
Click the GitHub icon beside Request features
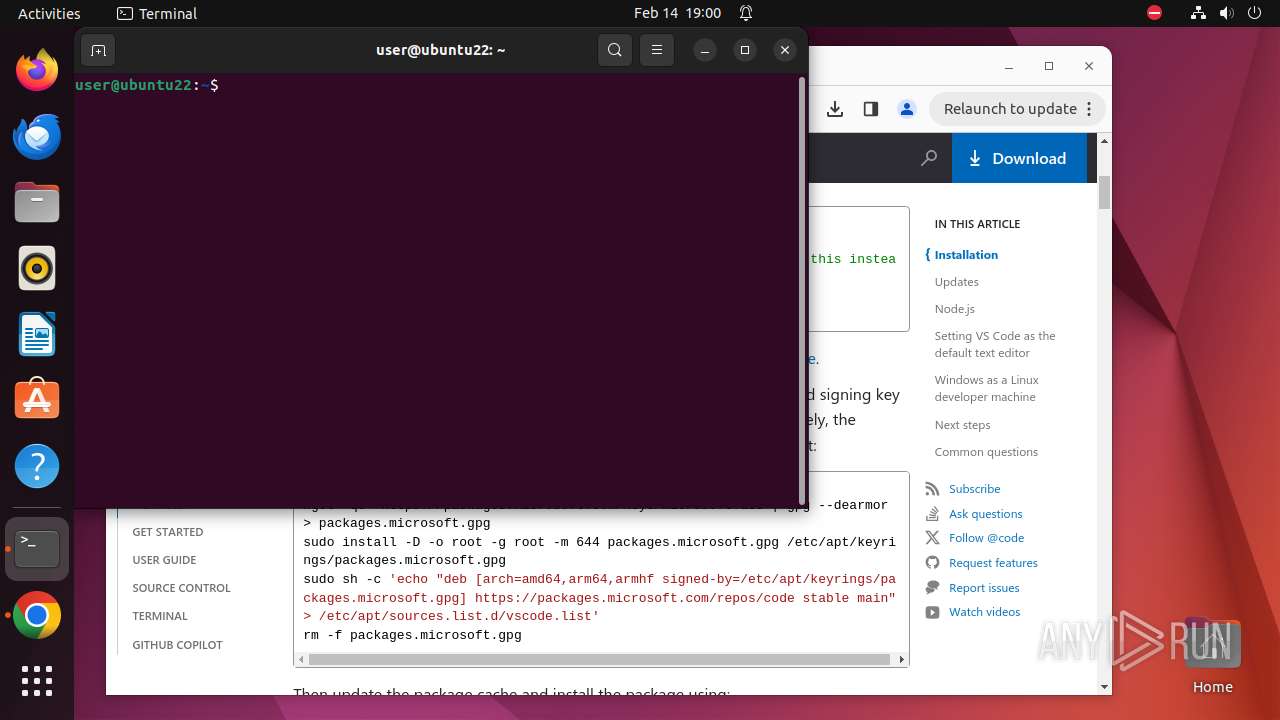(932, 563)
